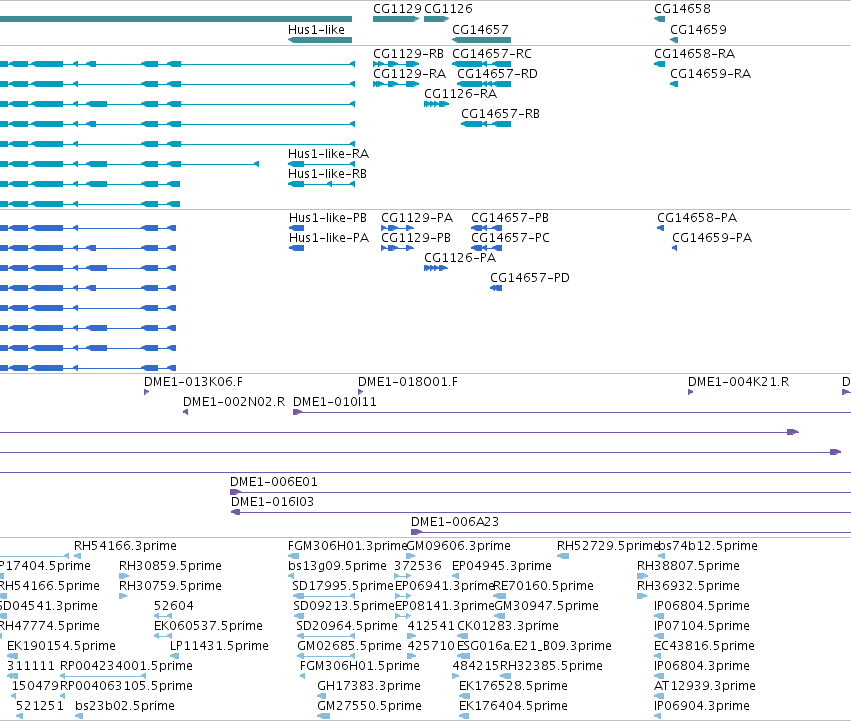Open BAC end label DME1-004K21.R
Image resolution: width=851 pixels, height=721 pixels.
(x=739, y=382)
